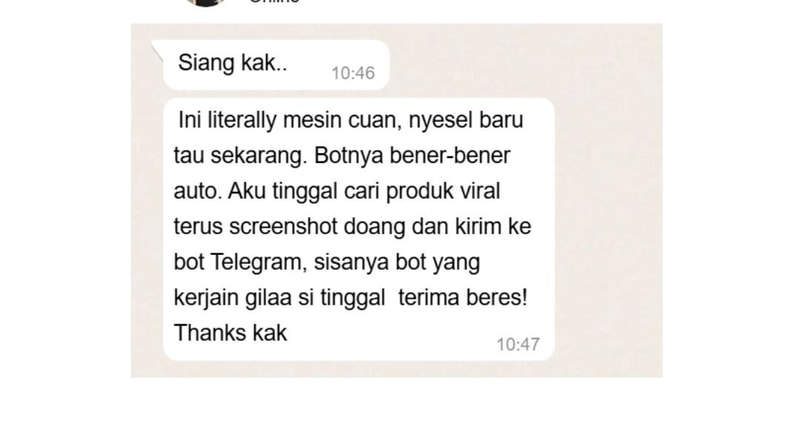Click the words "produk viral"
Image resolution: width=800 pixels, height=424 pixels.
coord(442,191)
